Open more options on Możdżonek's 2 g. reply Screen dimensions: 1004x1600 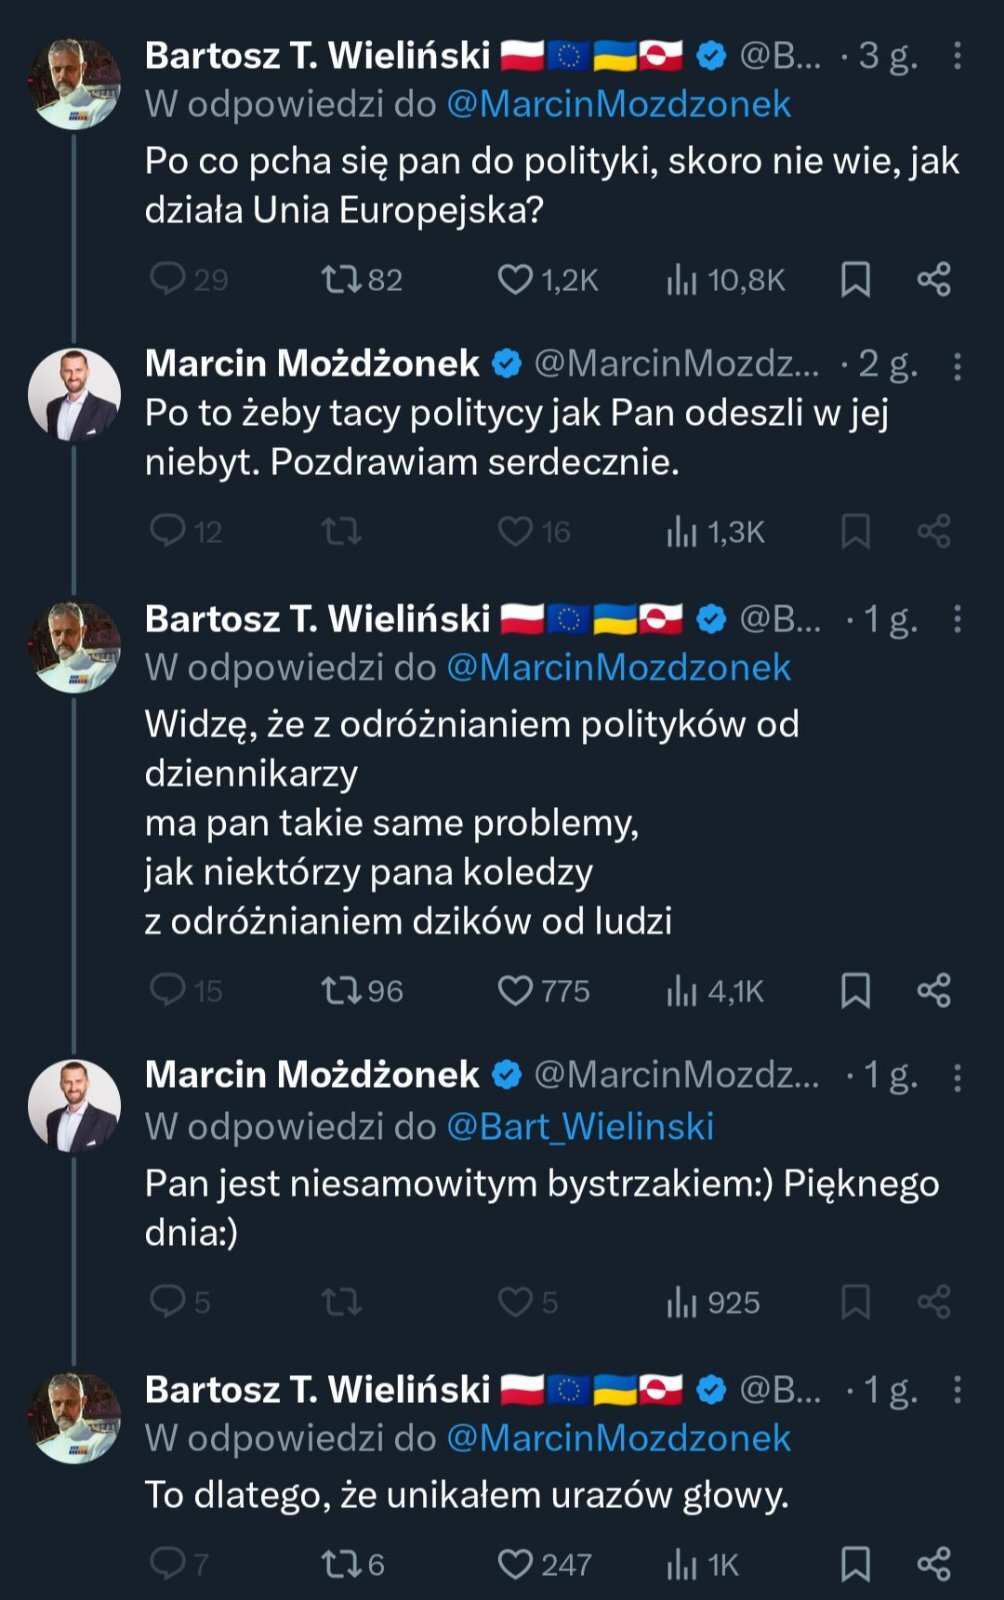957,366
